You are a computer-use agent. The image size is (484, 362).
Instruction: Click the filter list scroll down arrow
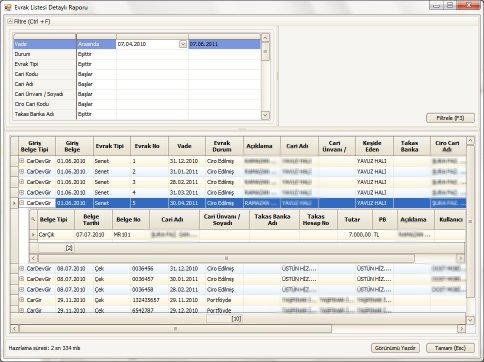tap(265, 115)
